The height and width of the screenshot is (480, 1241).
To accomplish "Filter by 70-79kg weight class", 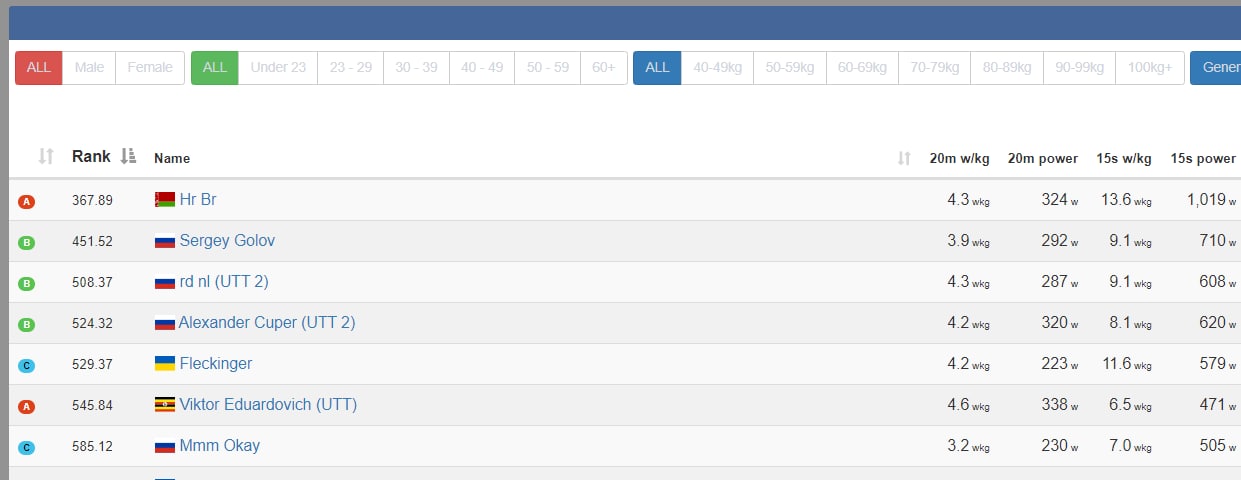I will tap(934, 68).
